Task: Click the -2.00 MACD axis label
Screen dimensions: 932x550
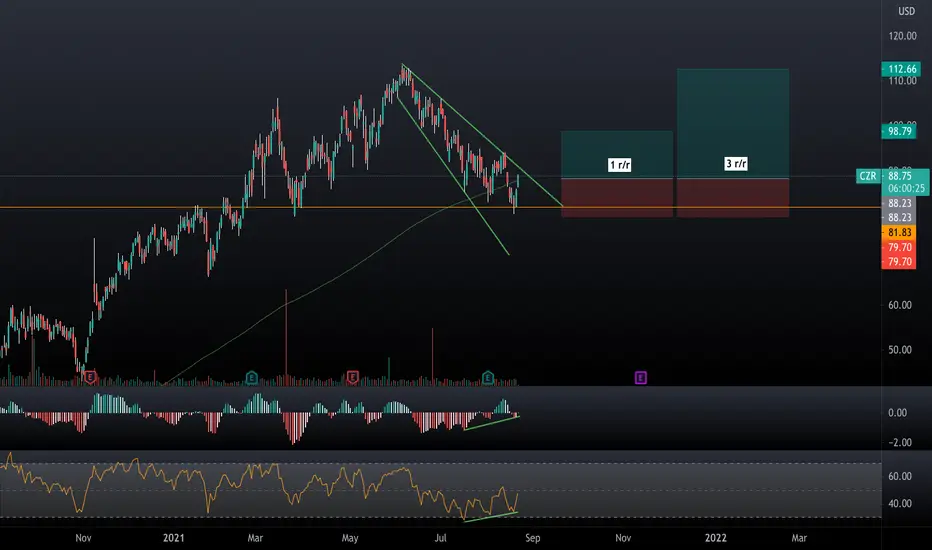Action: coord(899,442)
